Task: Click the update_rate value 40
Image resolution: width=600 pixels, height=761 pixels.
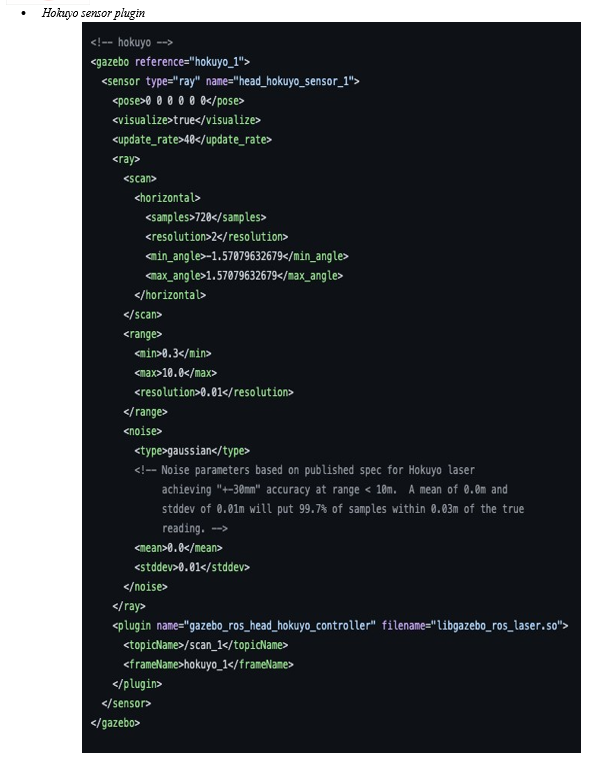Action: click(189, 140)
